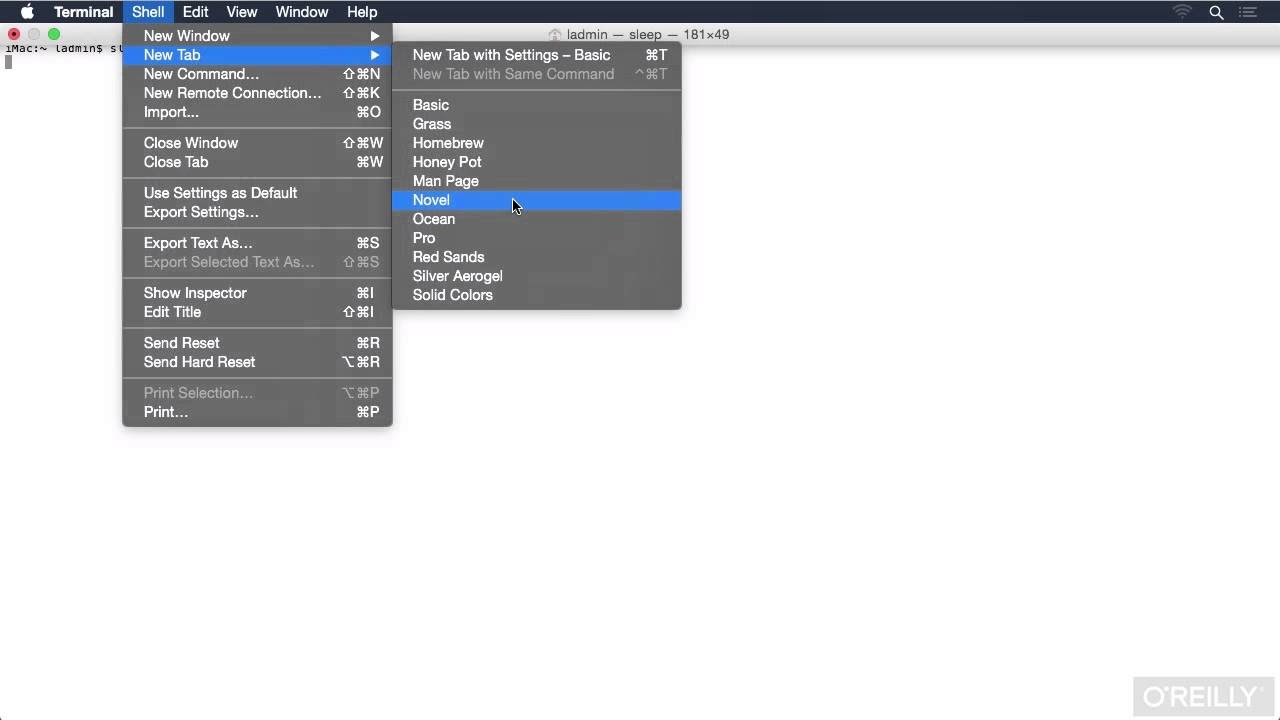Image resolution: width=1280 pixels, height=720 pixels.
Task: Pick the Ocean profile
Action: pos(434,219)
